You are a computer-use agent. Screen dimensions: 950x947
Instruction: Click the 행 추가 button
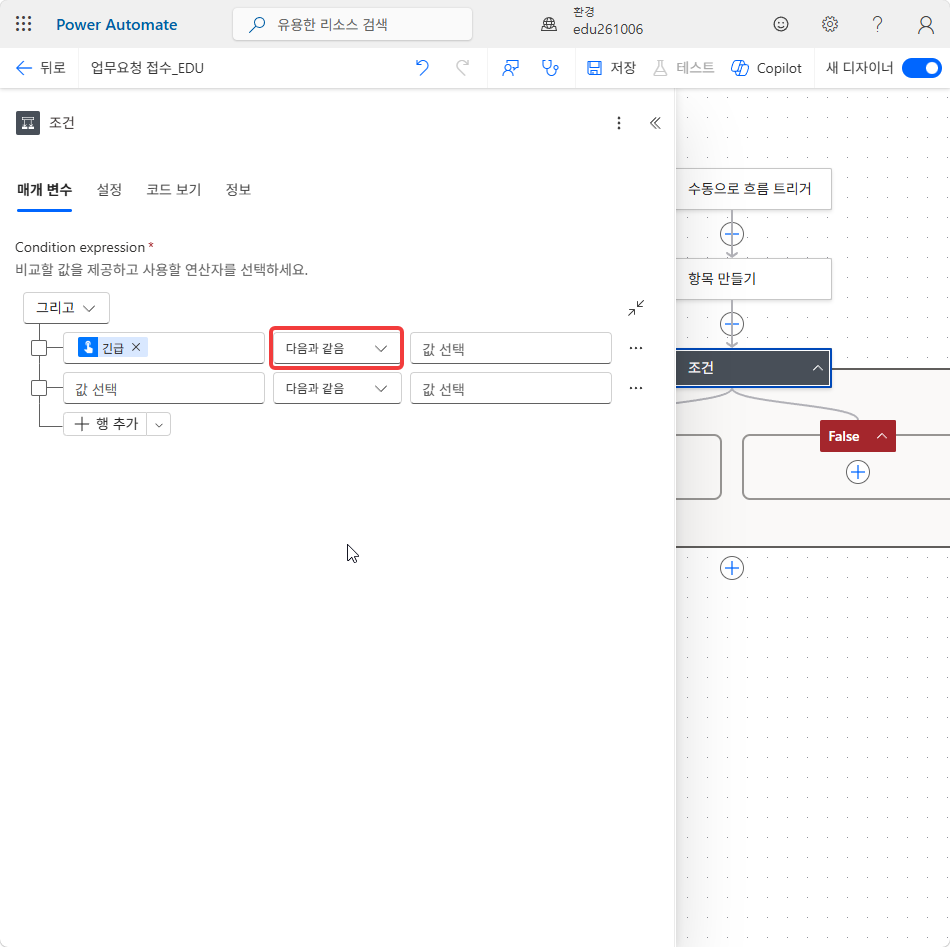click(x=105, y=424)
